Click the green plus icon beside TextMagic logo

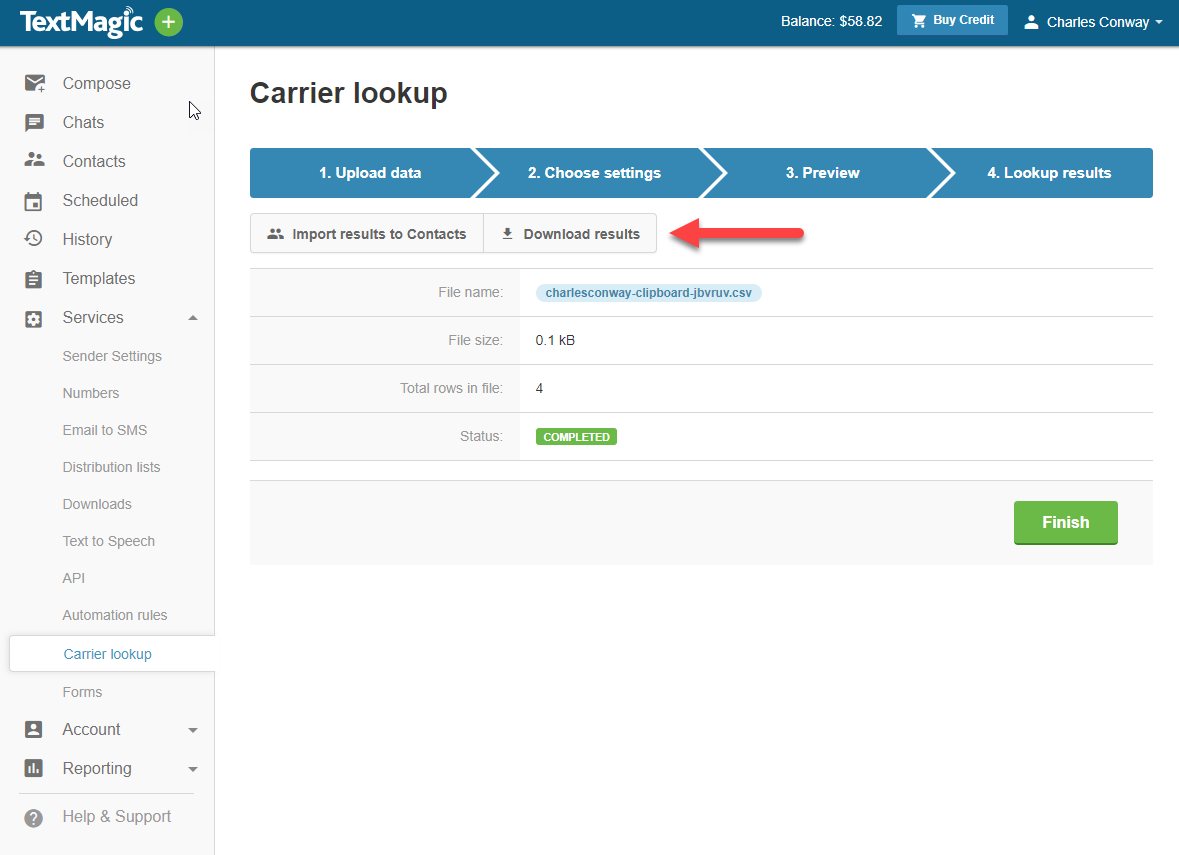[x=169, y=22]
